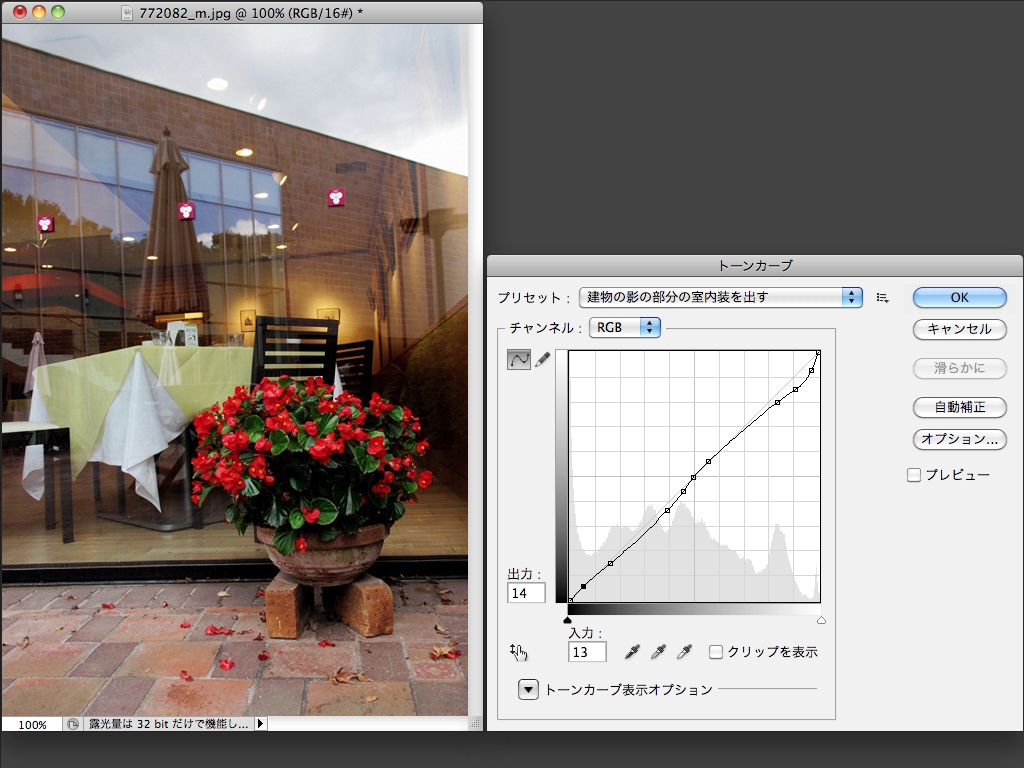Click the OK button
This screenshot has width=1024, height=768.
tap(959, 297)
